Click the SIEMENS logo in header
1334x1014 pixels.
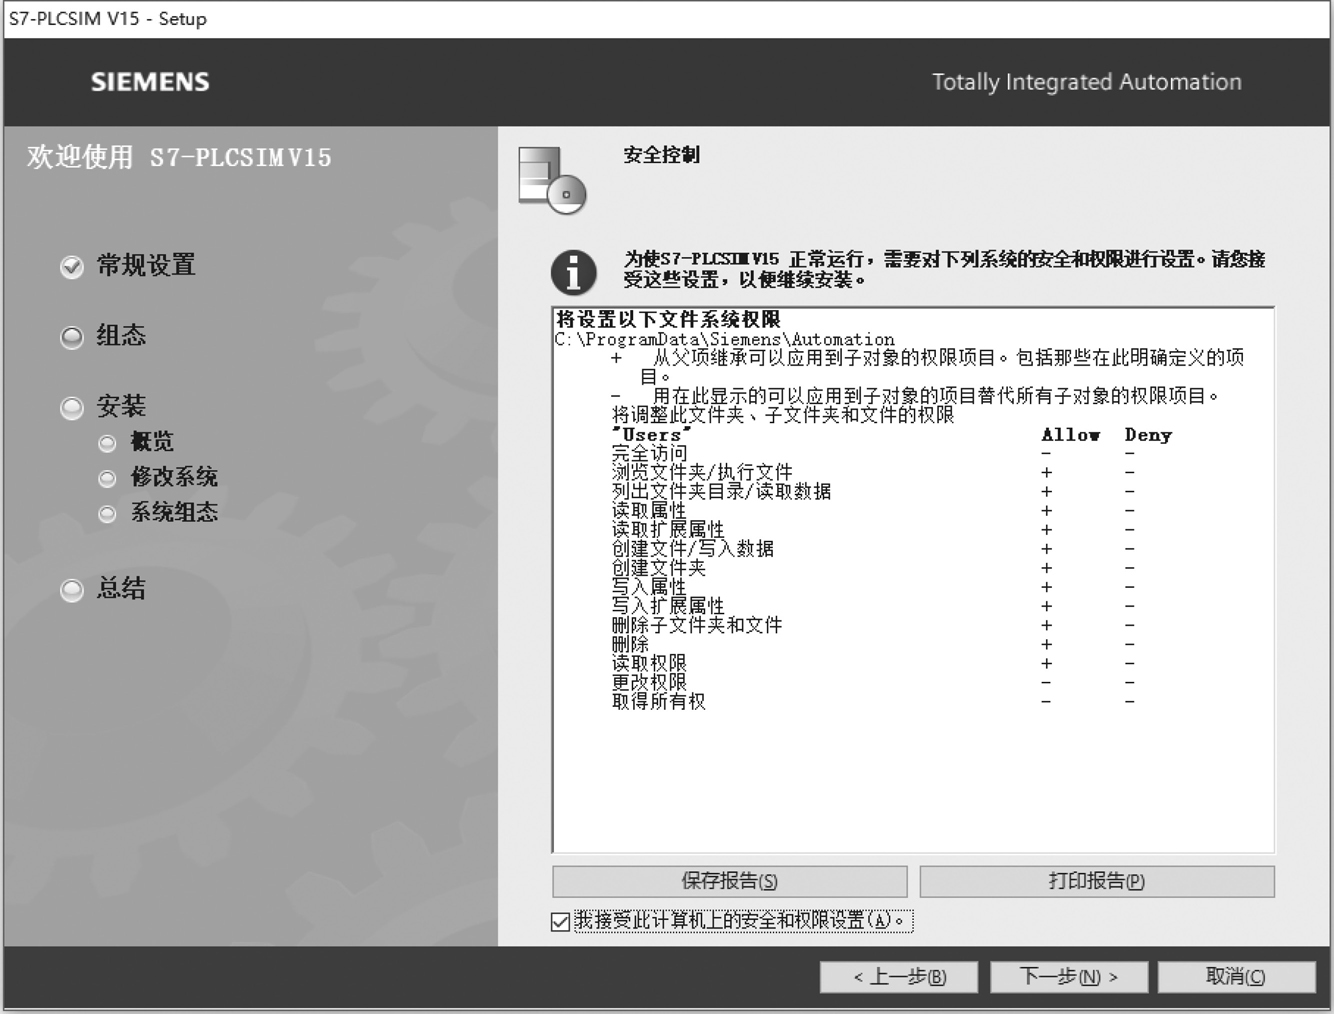150,82
